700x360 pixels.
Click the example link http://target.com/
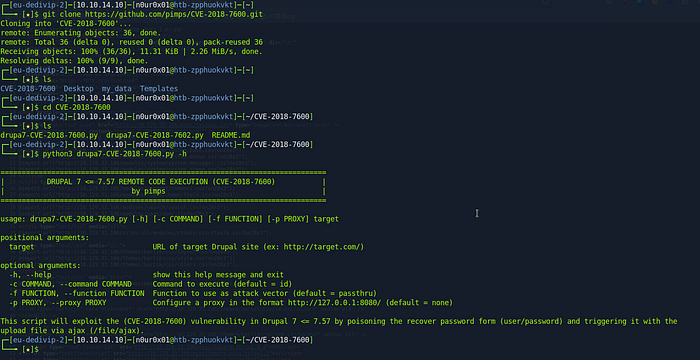pos(322,247)
